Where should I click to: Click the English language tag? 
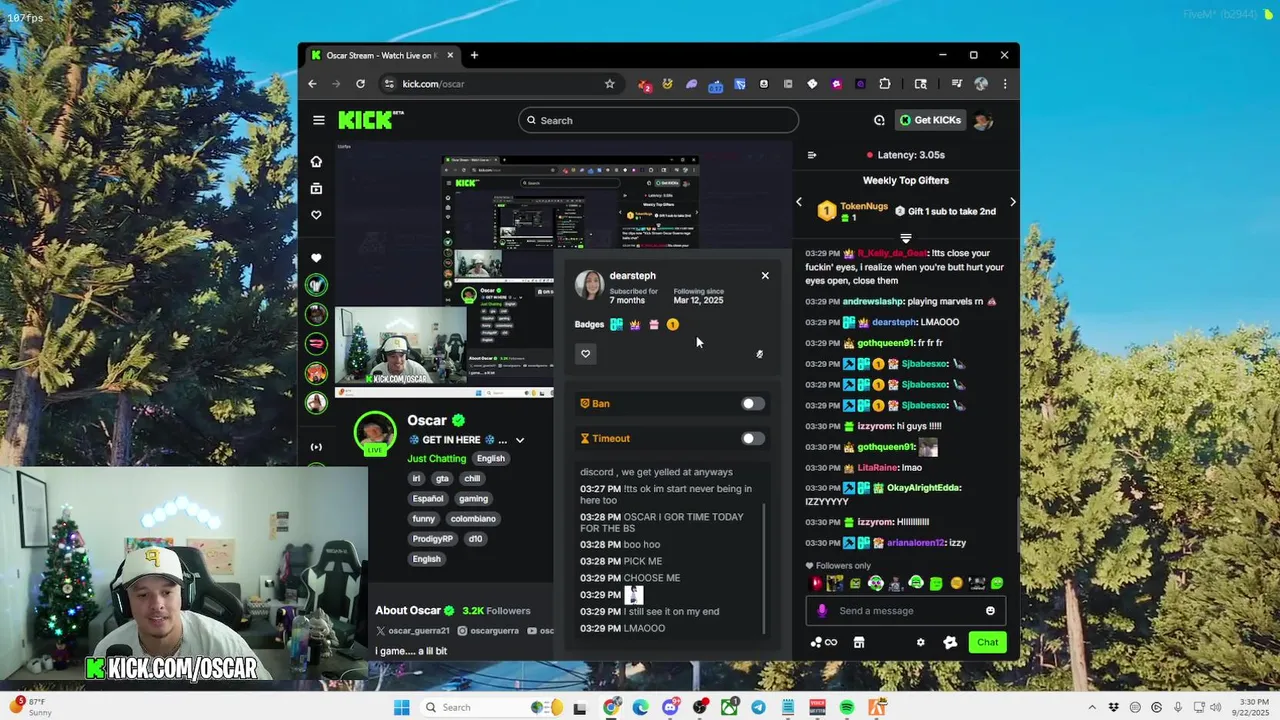490,458
